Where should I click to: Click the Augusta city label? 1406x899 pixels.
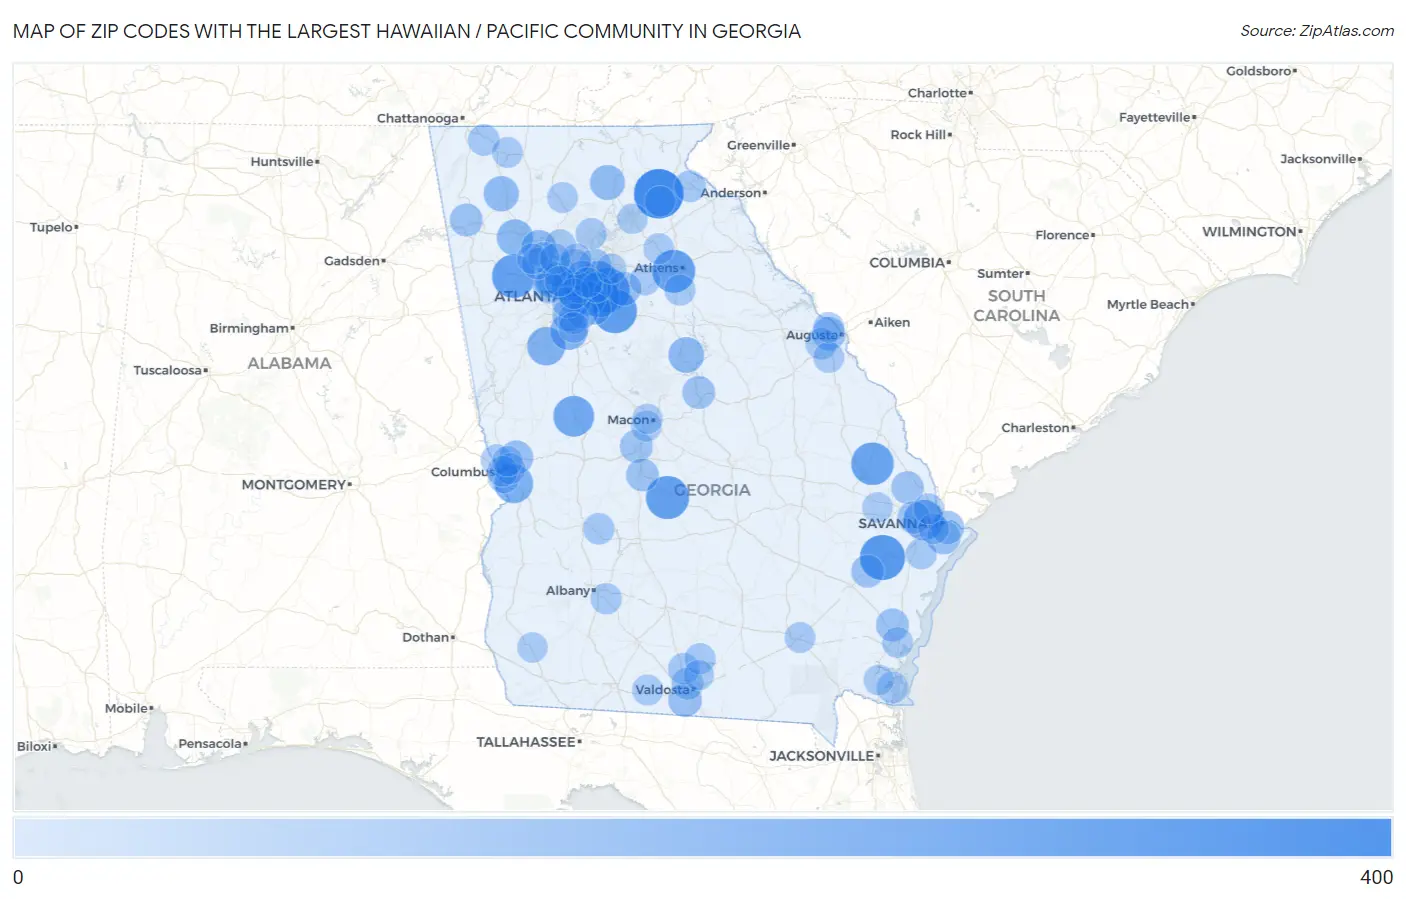811,335
